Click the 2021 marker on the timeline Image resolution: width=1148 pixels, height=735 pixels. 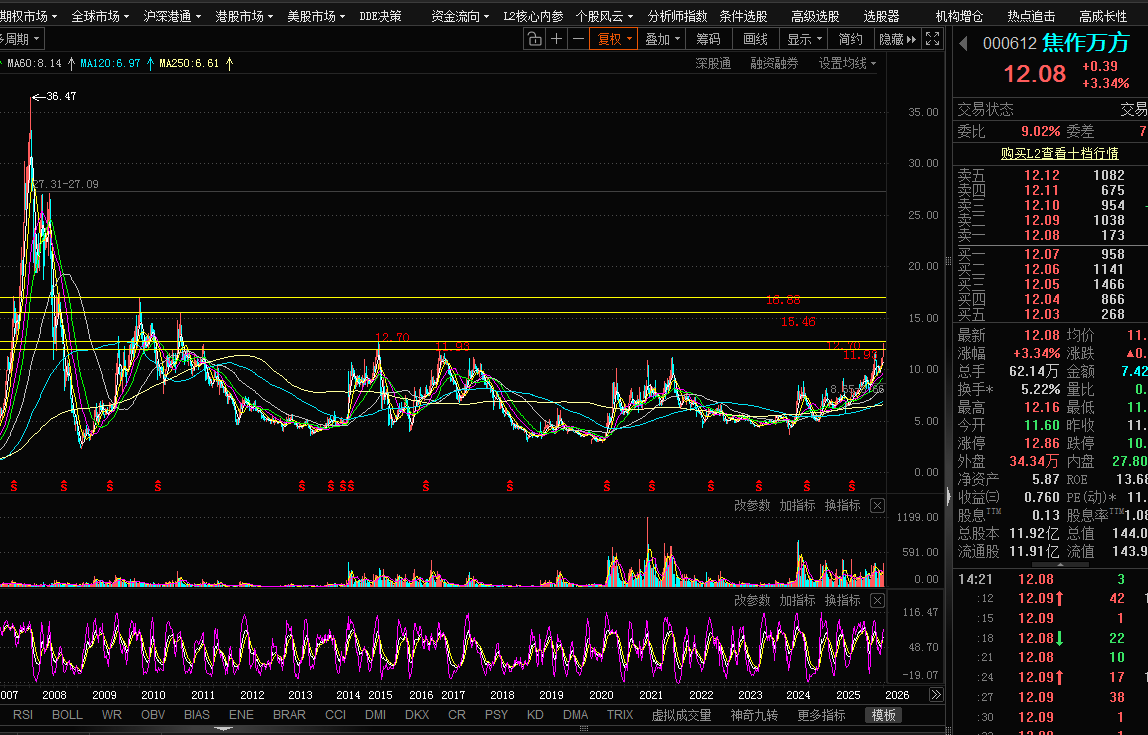click(x=651, y=695)
